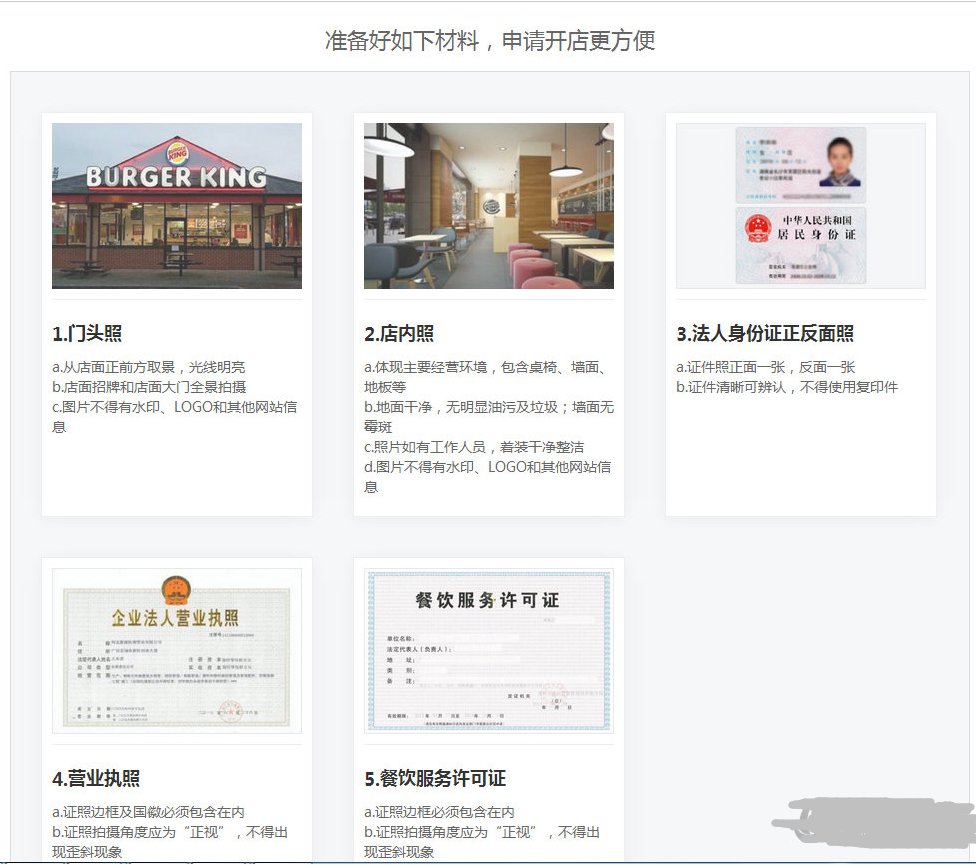
Task: Click the requirement 证照边框及国徽必须包含在内
Action: pyautogui.click(x=150, y=811)
